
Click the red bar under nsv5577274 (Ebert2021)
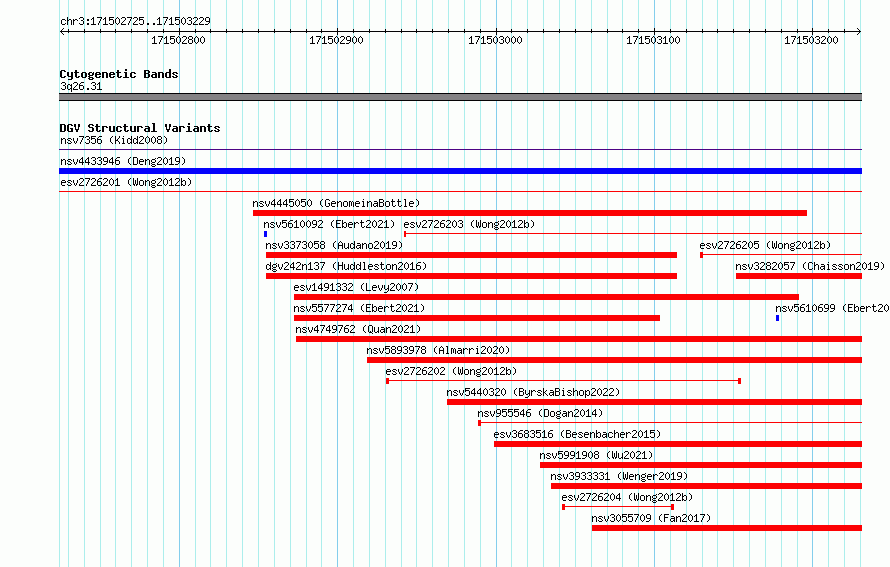click(477, 318)
